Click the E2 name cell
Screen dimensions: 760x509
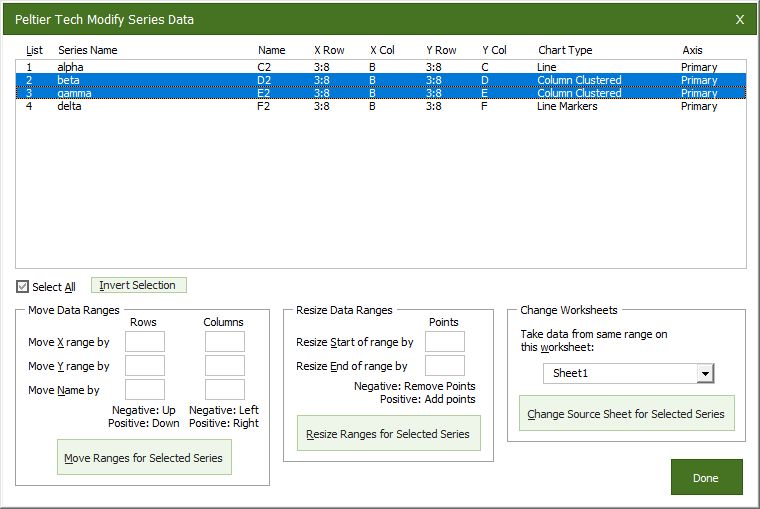pyautogui.click(x=264, y=93)
